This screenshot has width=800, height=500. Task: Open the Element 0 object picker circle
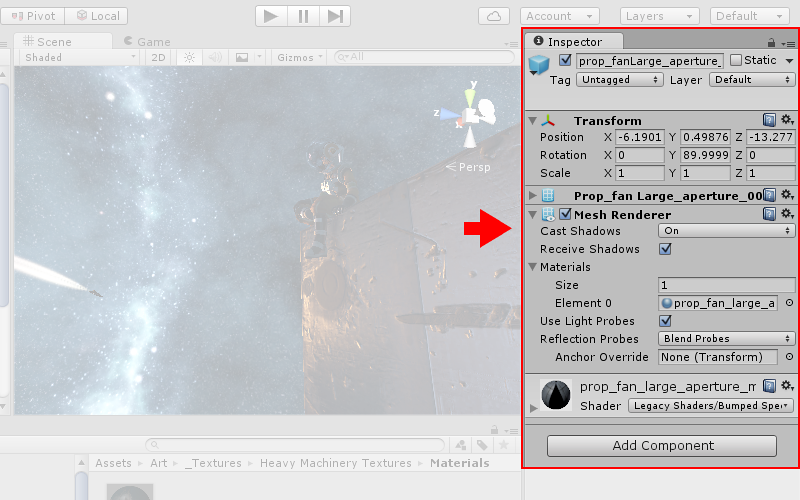789,303
